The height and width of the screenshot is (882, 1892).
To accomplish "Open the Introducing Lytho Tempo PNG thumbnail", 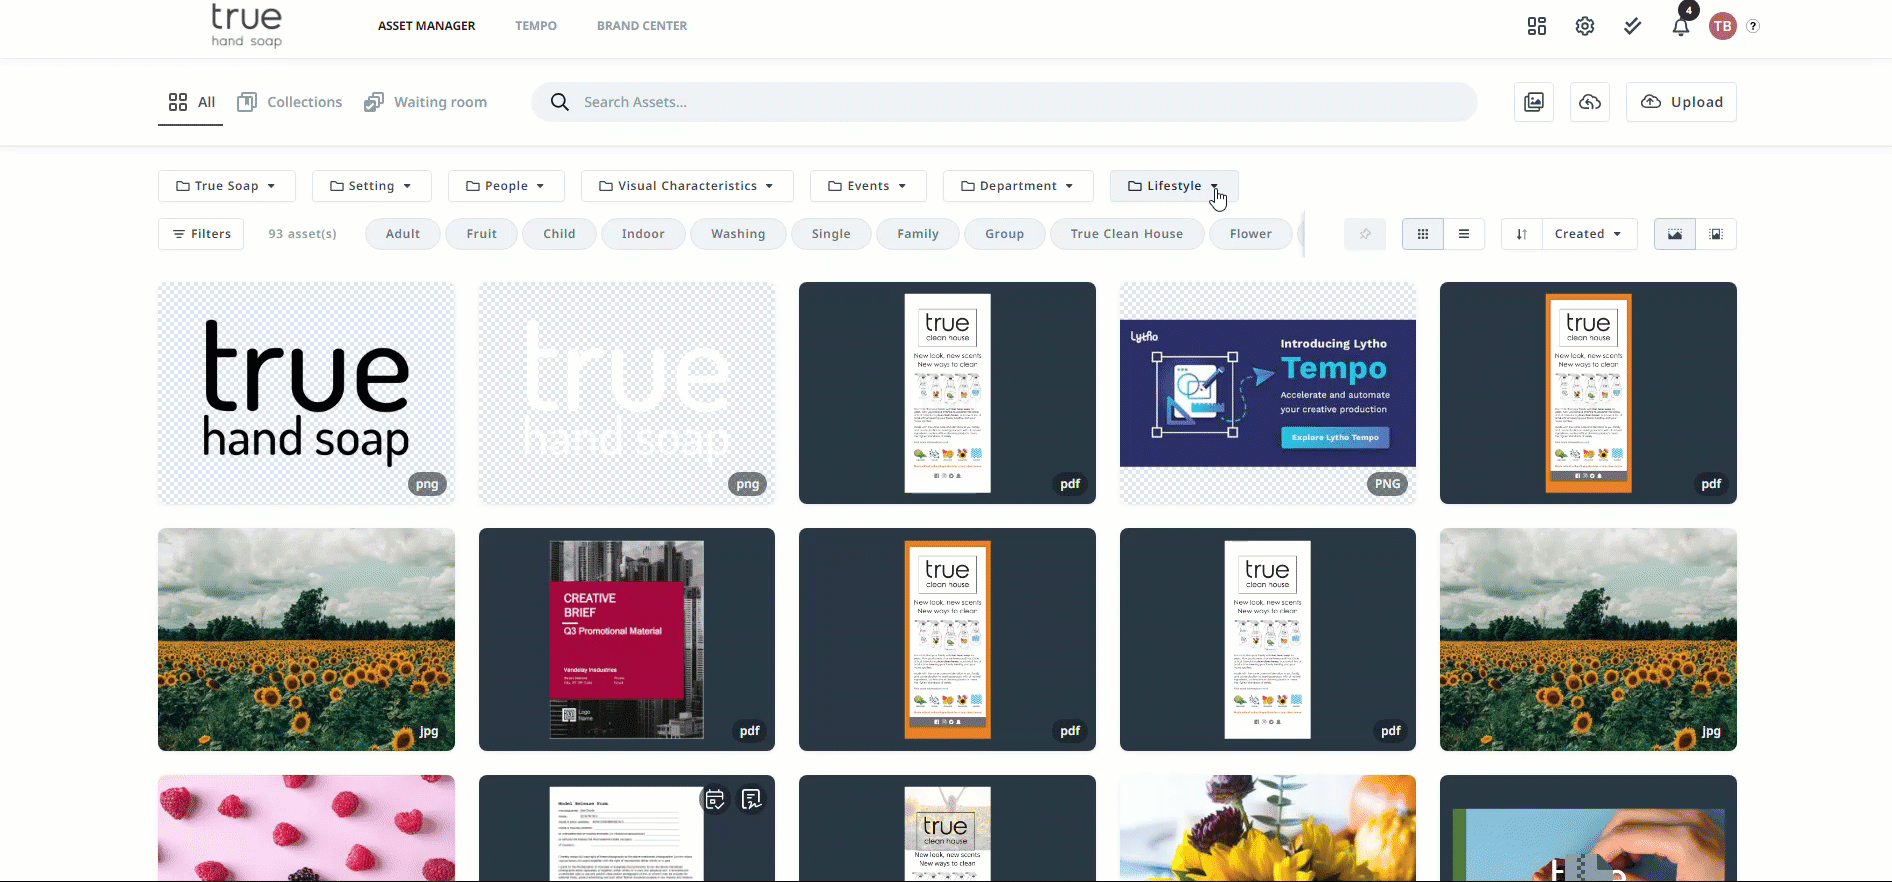I will point(1268,393).
